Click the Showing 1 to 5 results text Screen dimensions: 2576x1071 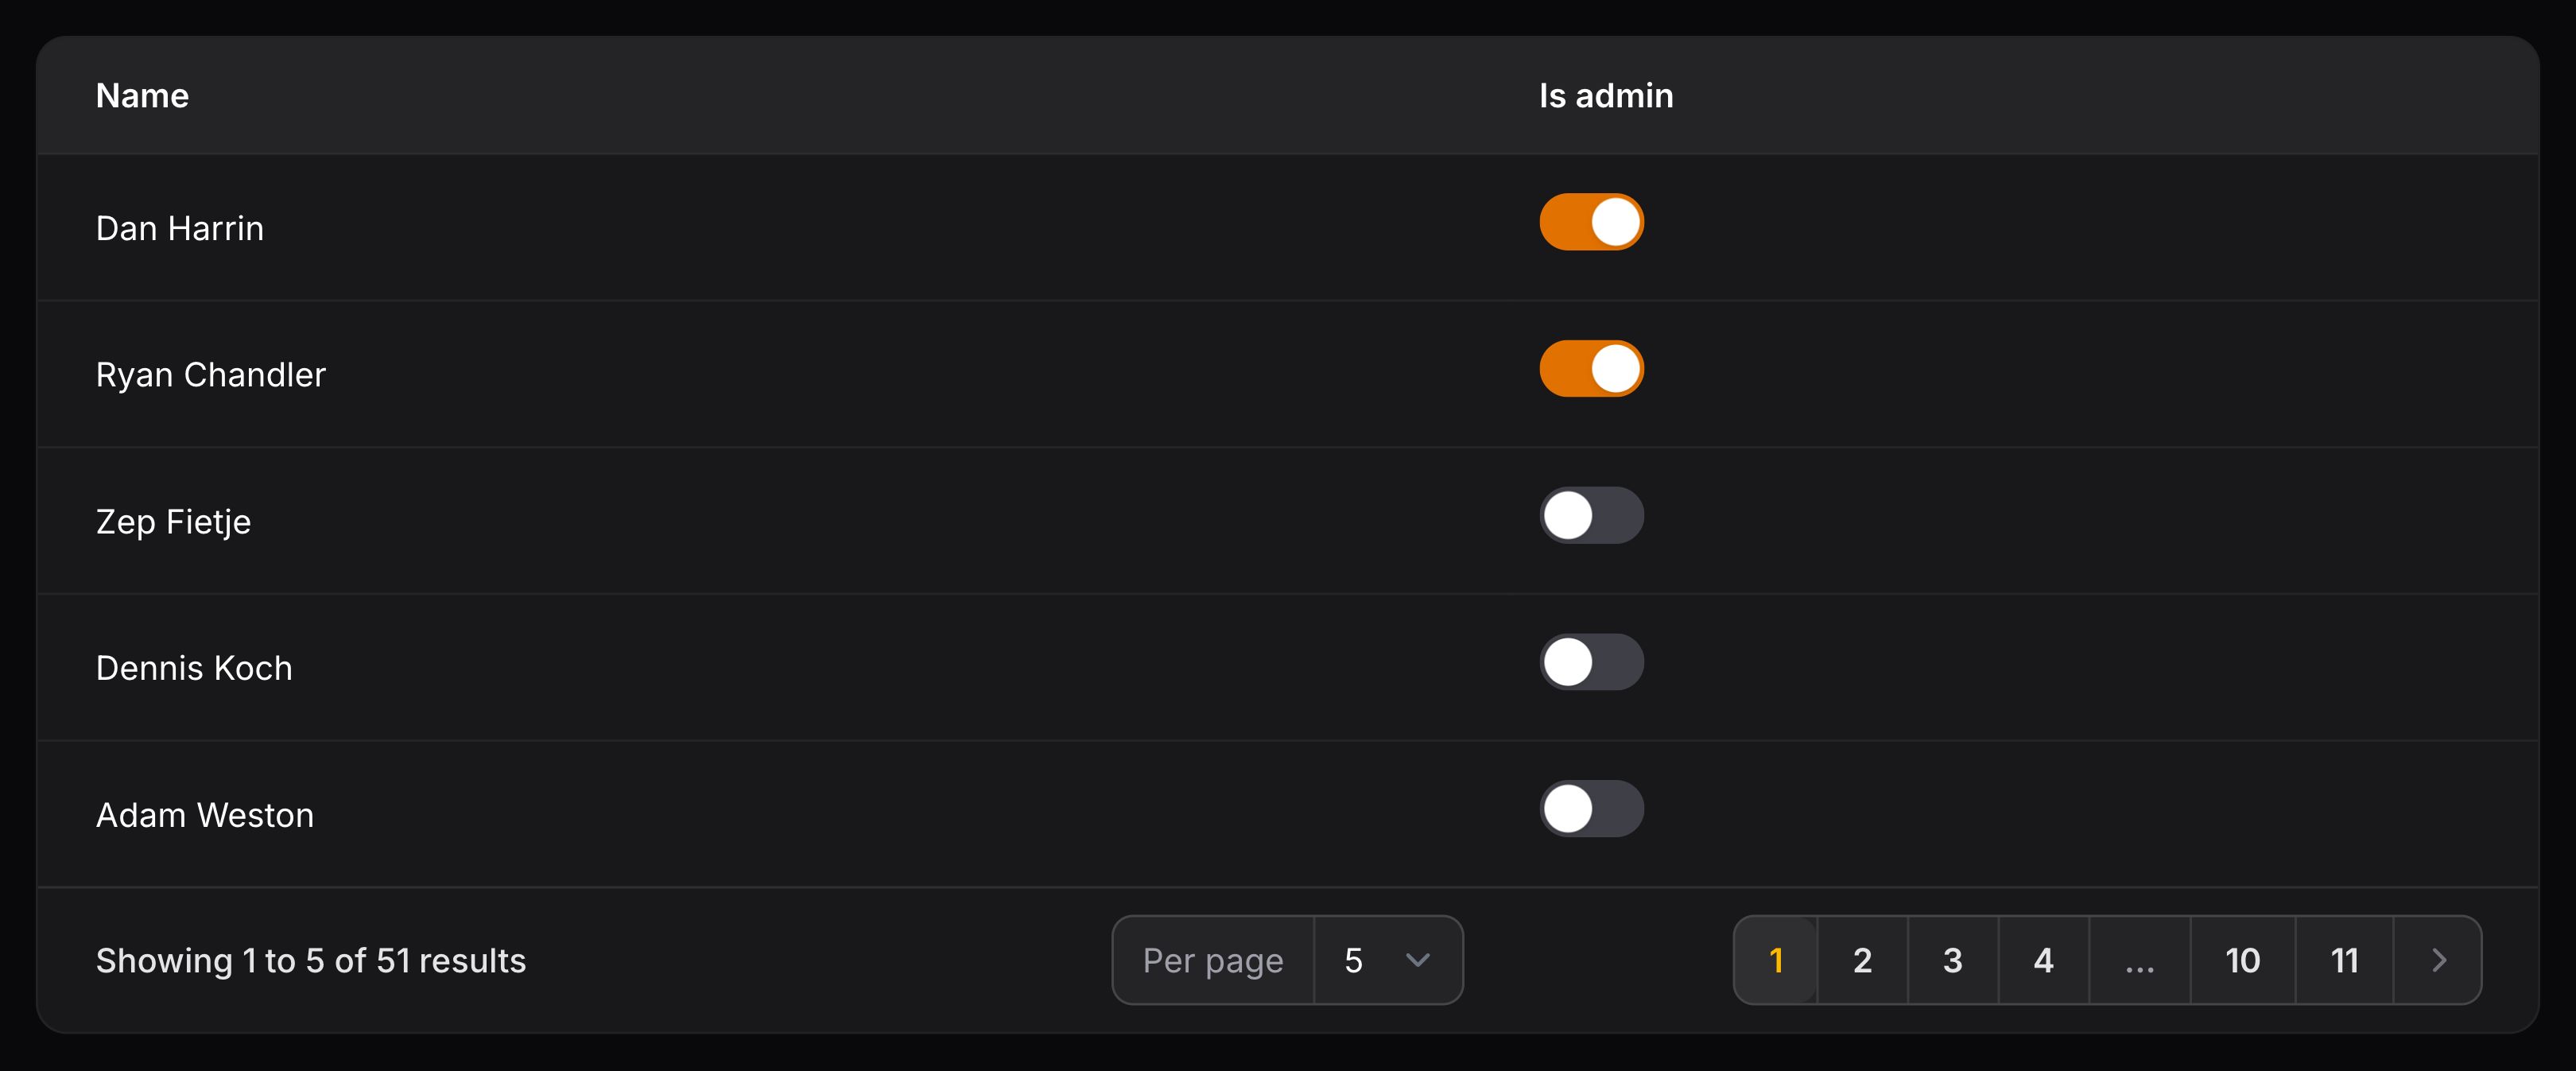[x=311, y=960]
